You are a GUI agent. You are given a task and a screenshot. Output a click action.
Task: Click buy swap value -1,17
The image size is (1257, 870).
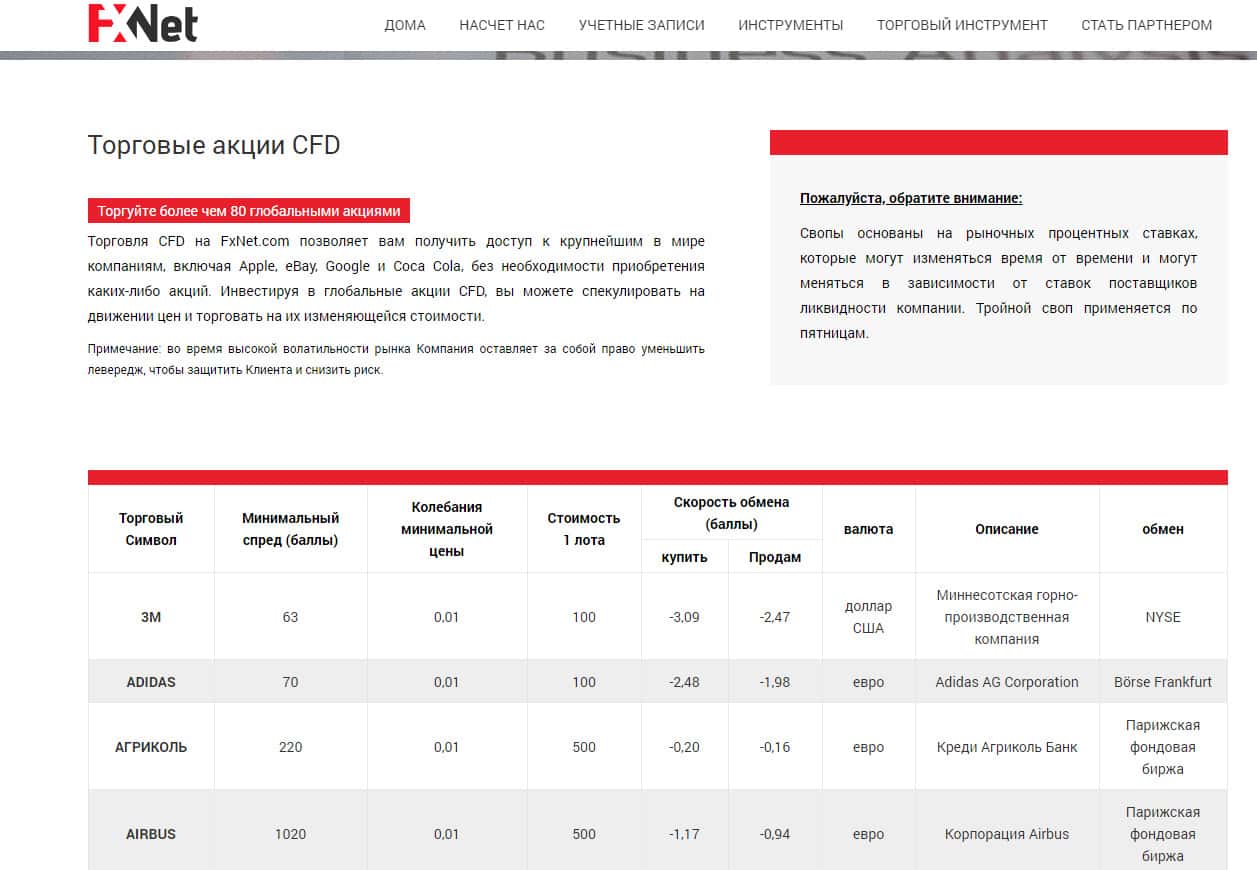click(x=684, y=834)
